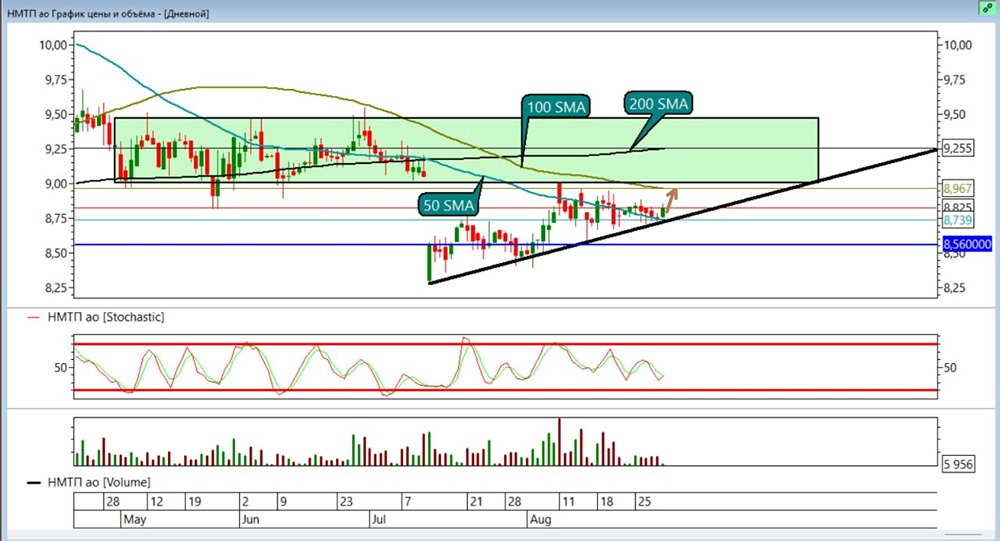Click the date label 7 on the time axis
This screenshot has width=1000, height=541.
(x=409, y=501)
